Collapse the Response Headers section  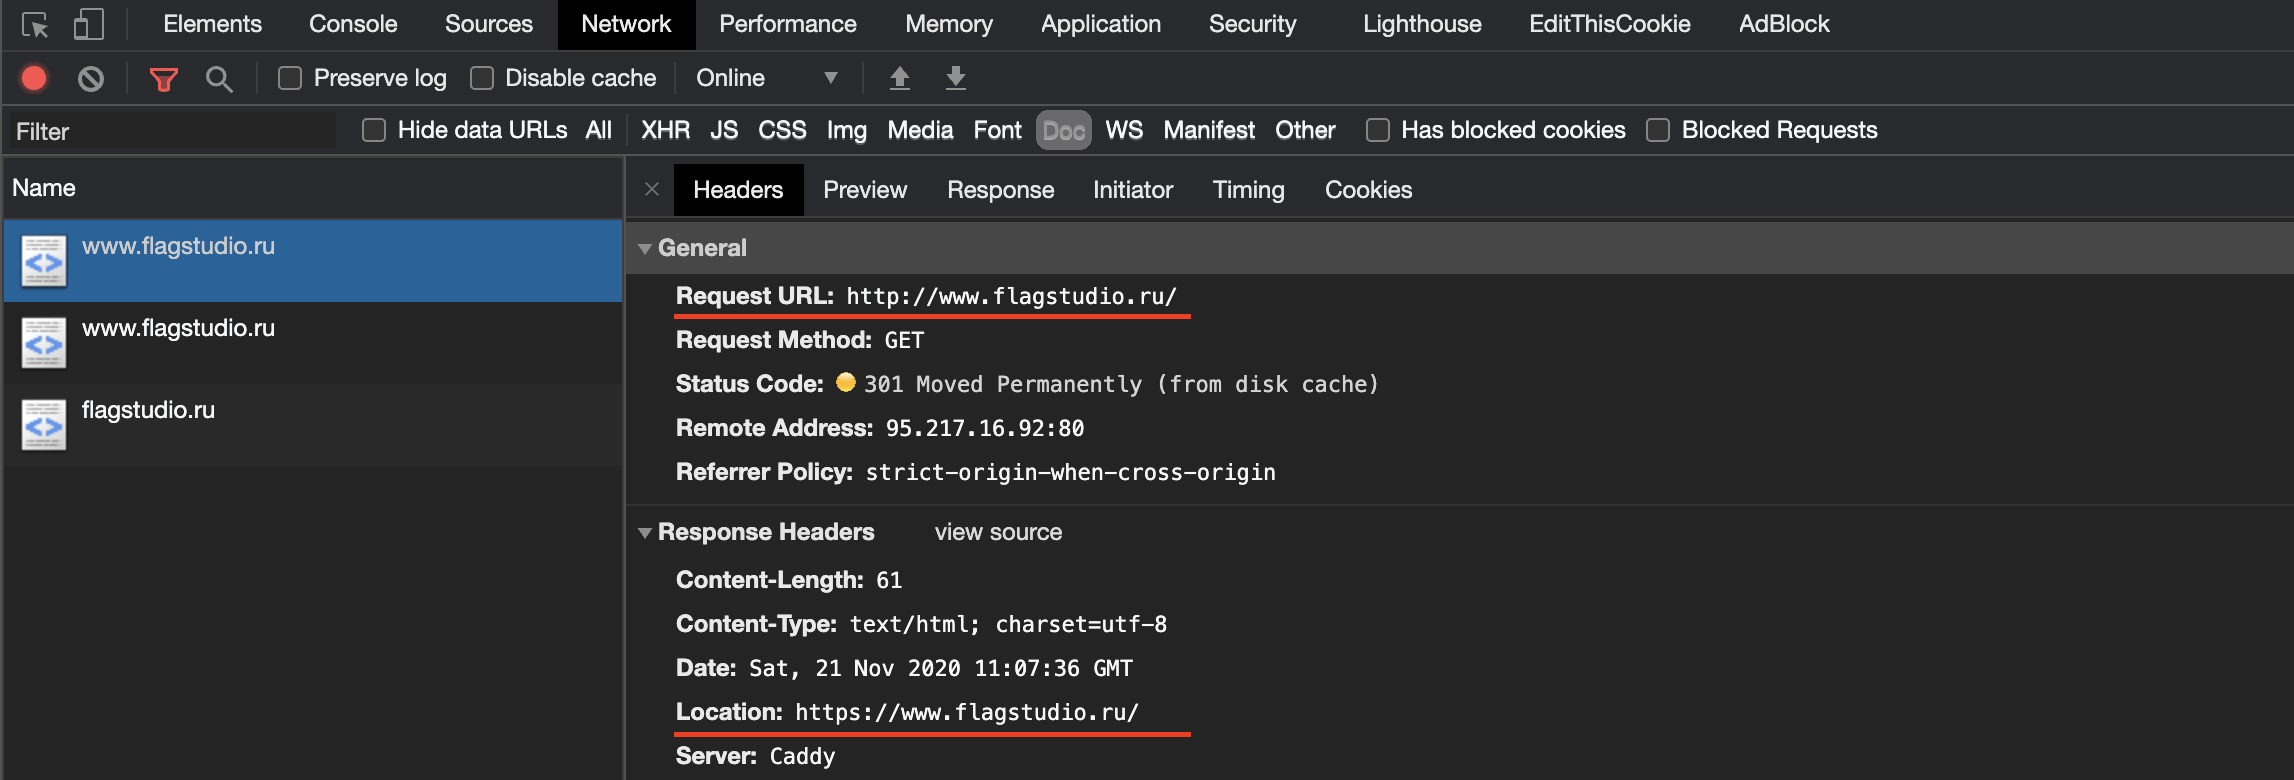(645, 533)
